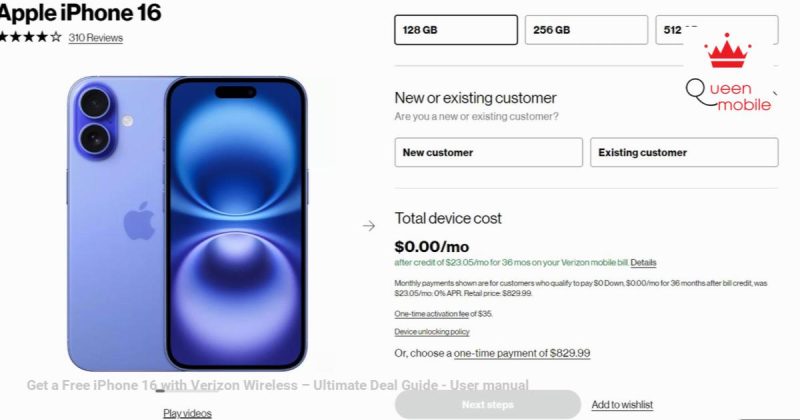This screenshot has width=800, height=420.
Task: Click the iPhone 16 product image
Action: tap(187, 224)
